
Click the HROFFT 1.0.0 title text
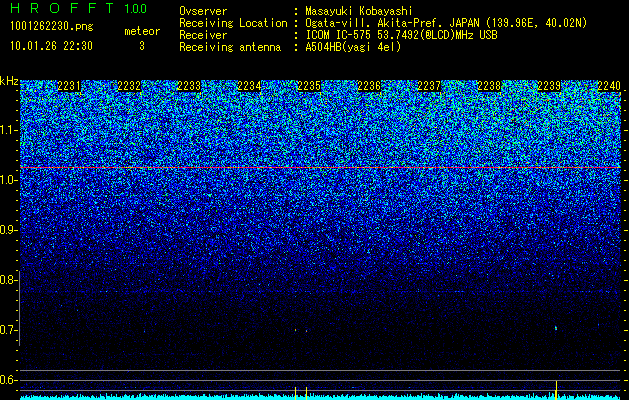[x=79, y=8]
